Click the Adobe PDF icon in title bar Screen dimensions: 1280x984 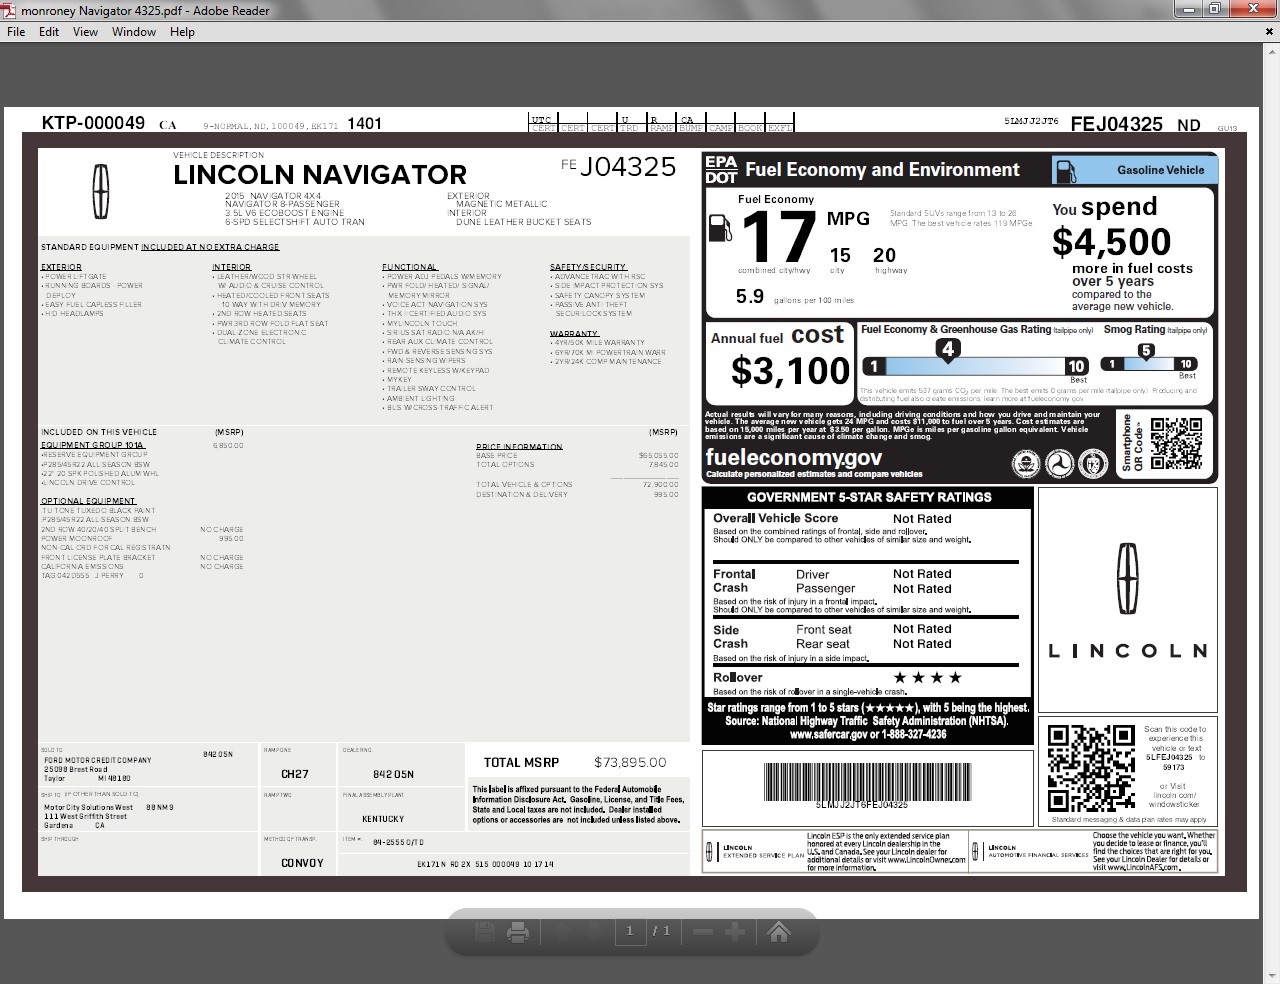[x=10, y=10]
